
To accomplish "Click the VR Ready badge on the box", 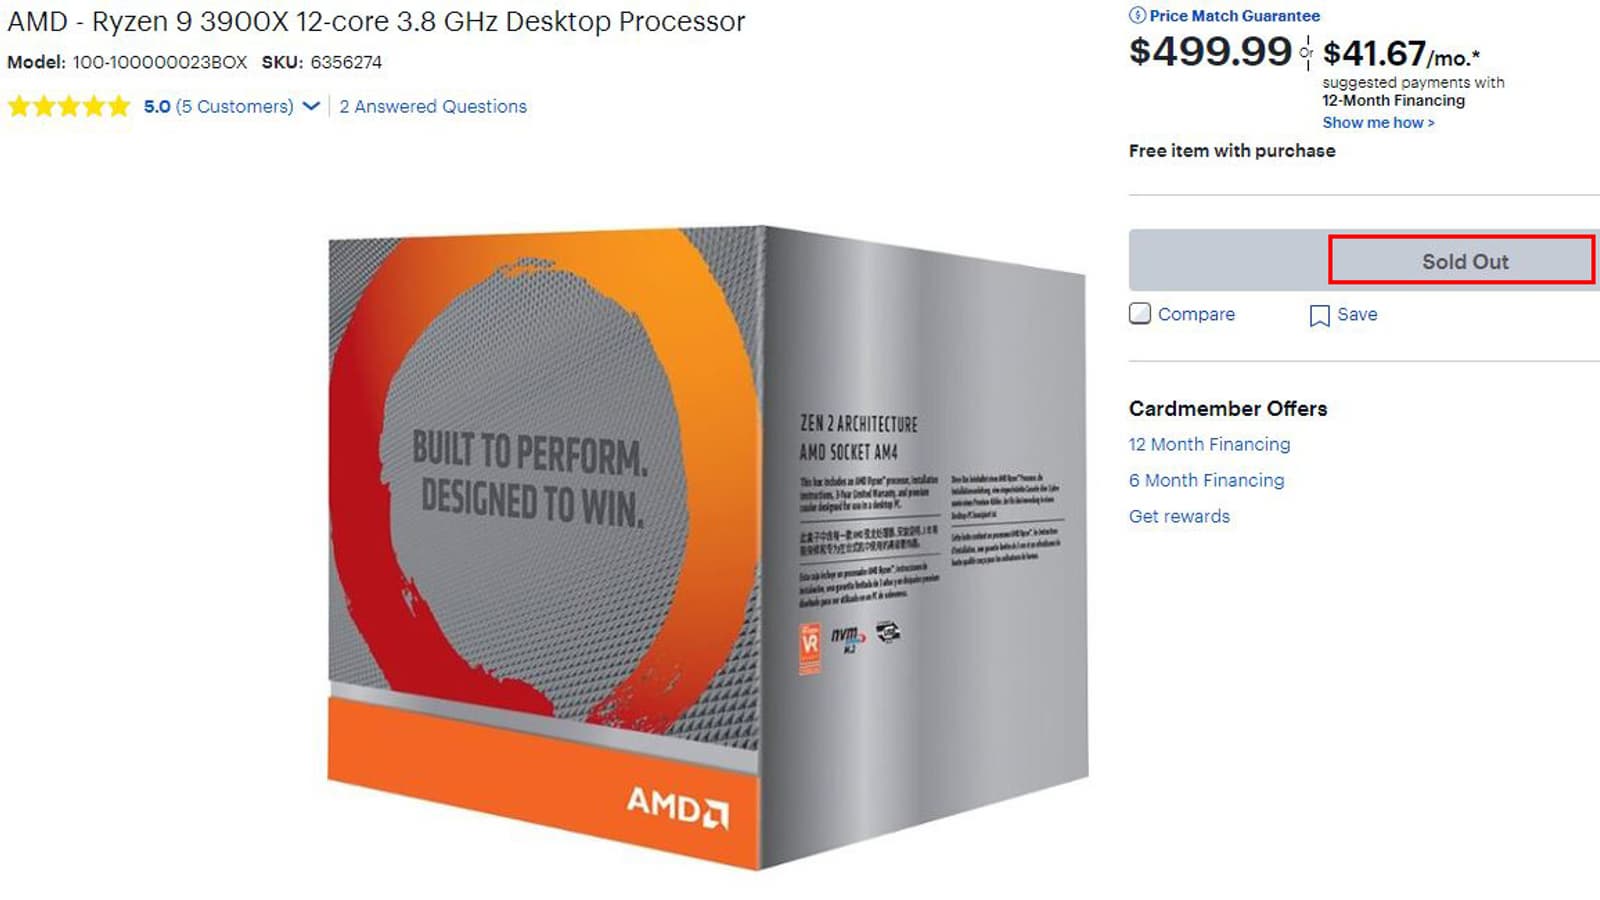I will coord(810,644).
